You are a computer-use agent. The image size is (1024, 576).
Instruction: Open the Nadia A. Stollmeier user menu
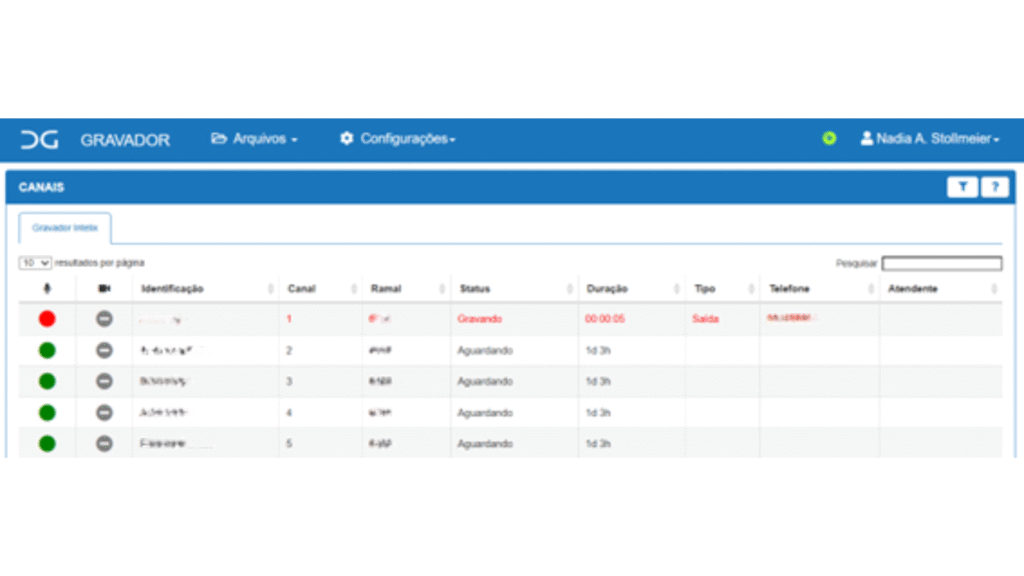929,139
